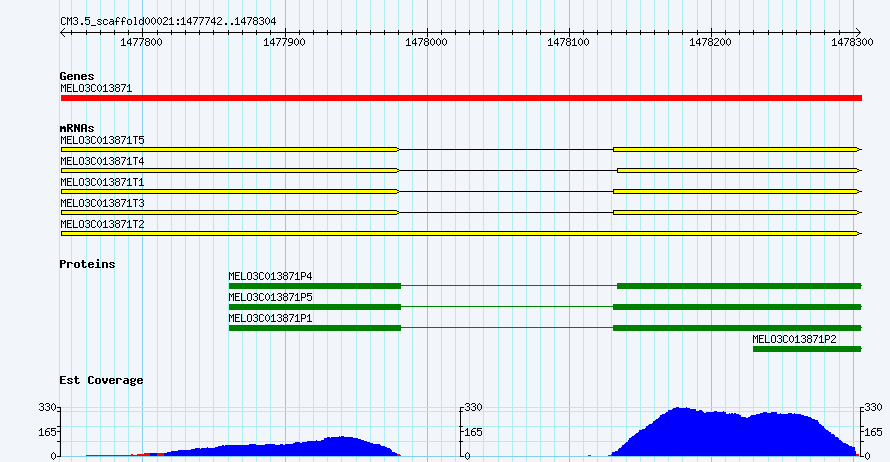Click the Genes track heading
The image size is (890, 462).
(77, 76)
